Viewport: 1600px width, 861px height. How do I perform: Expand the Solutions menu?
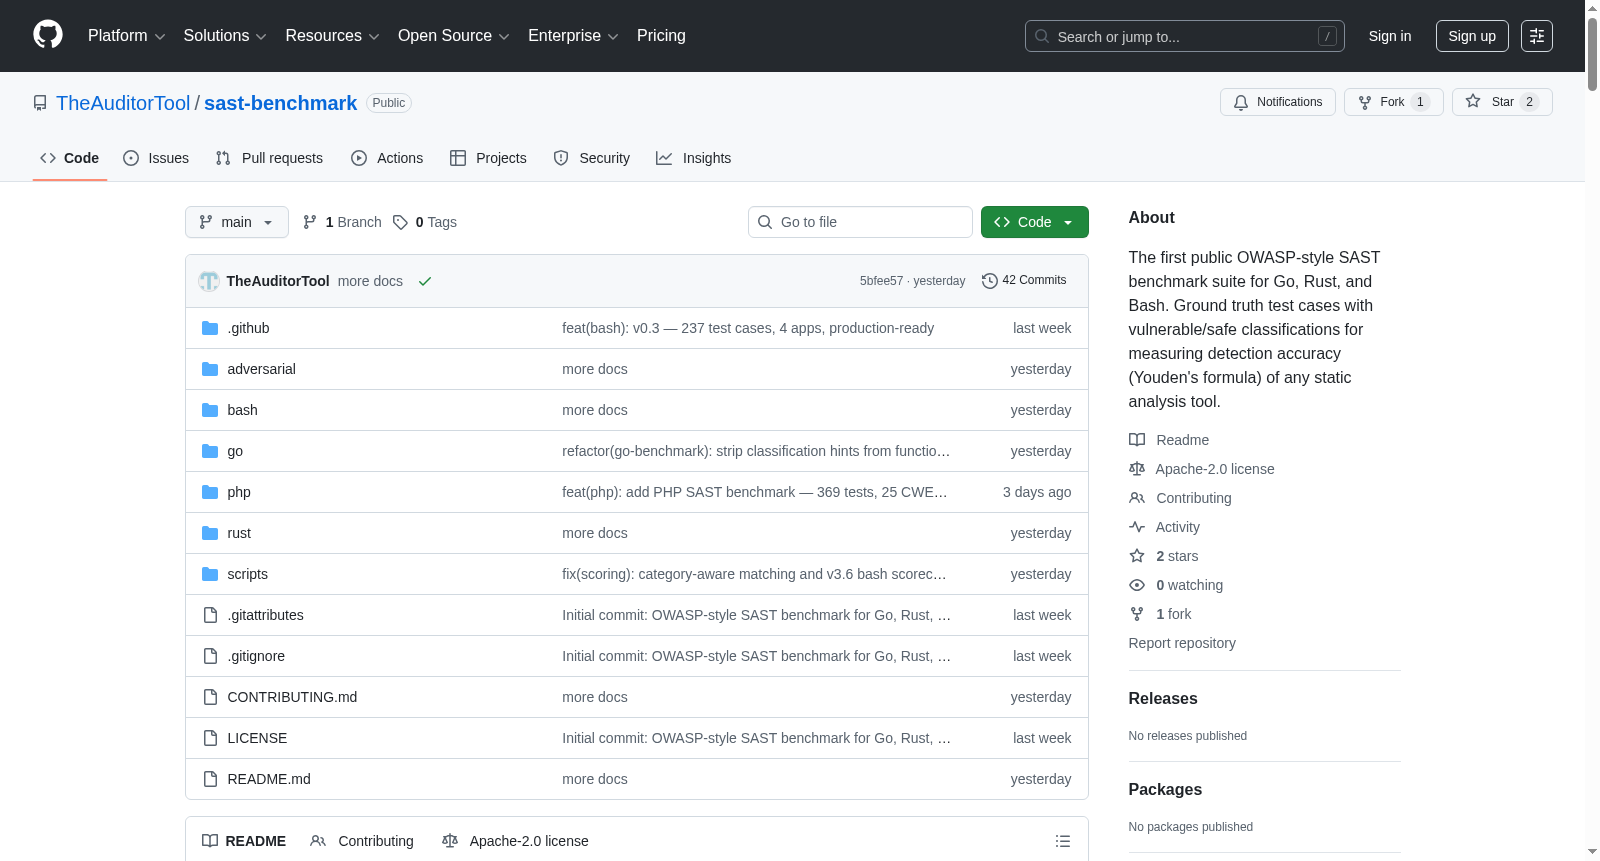tap(225, 36)
